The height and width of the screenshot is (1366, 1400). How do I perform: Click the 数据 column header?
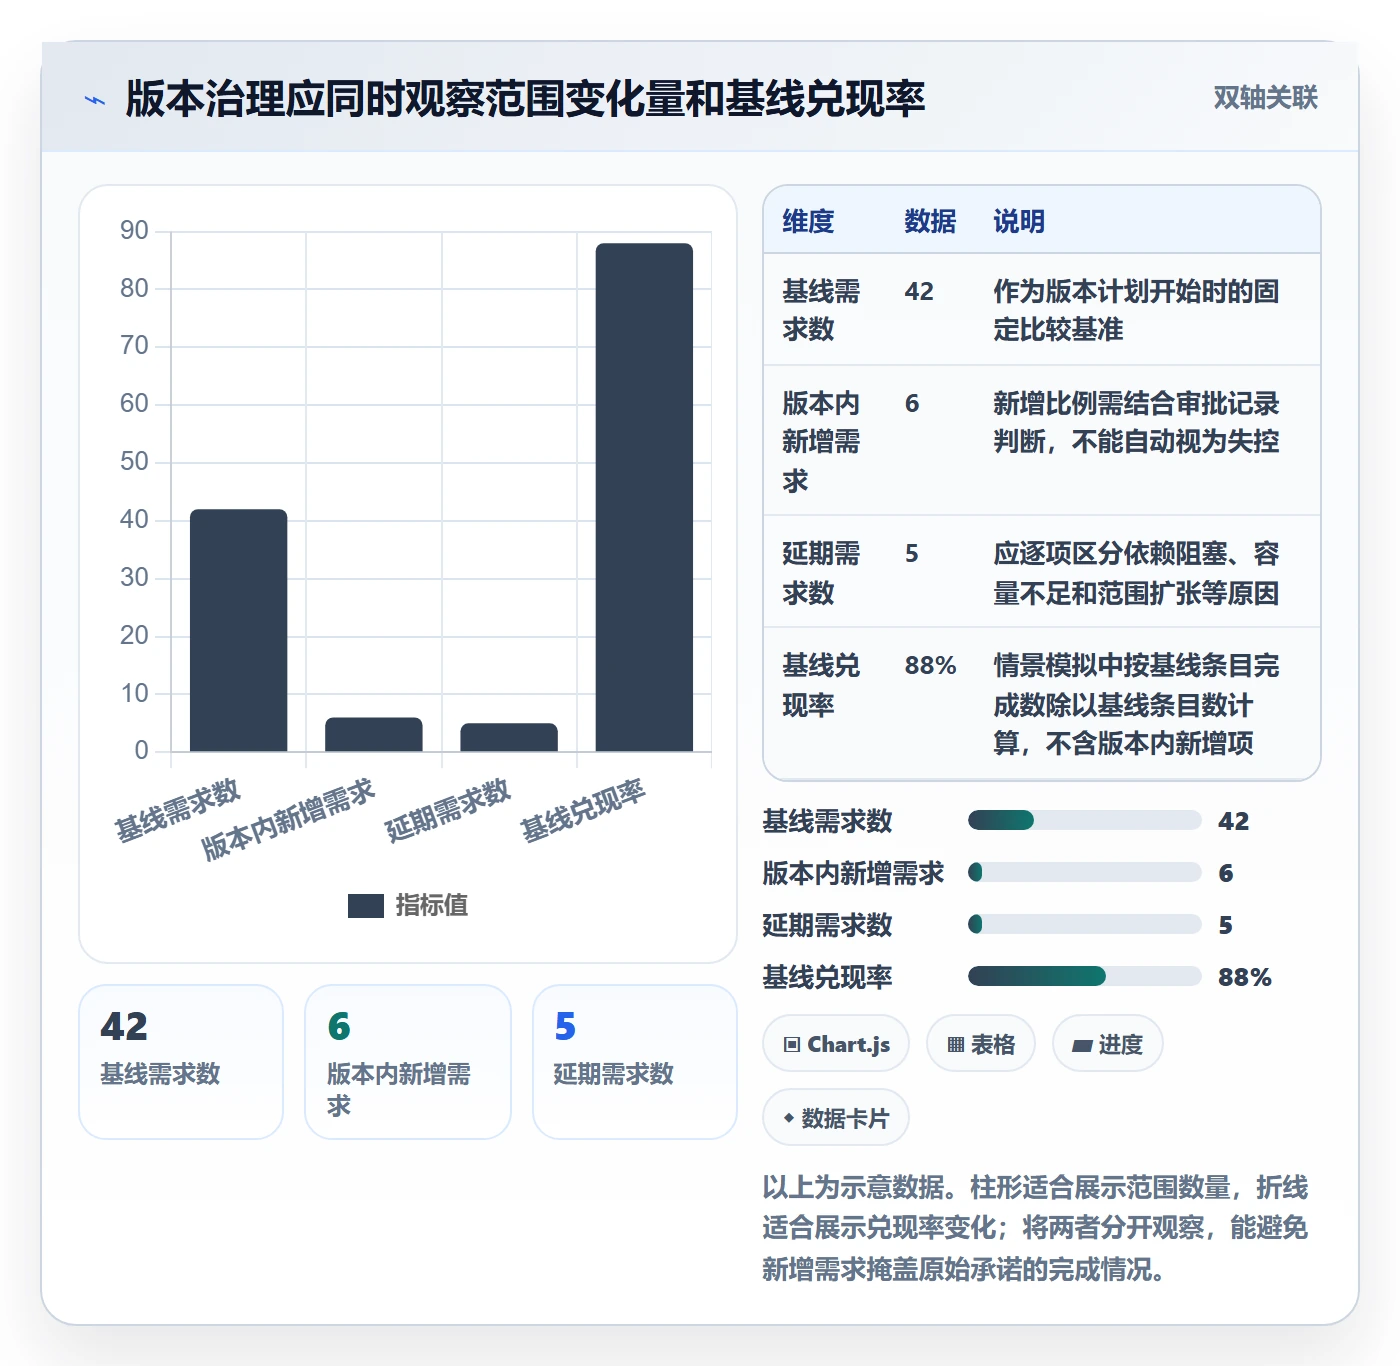[x=930, y=221]
